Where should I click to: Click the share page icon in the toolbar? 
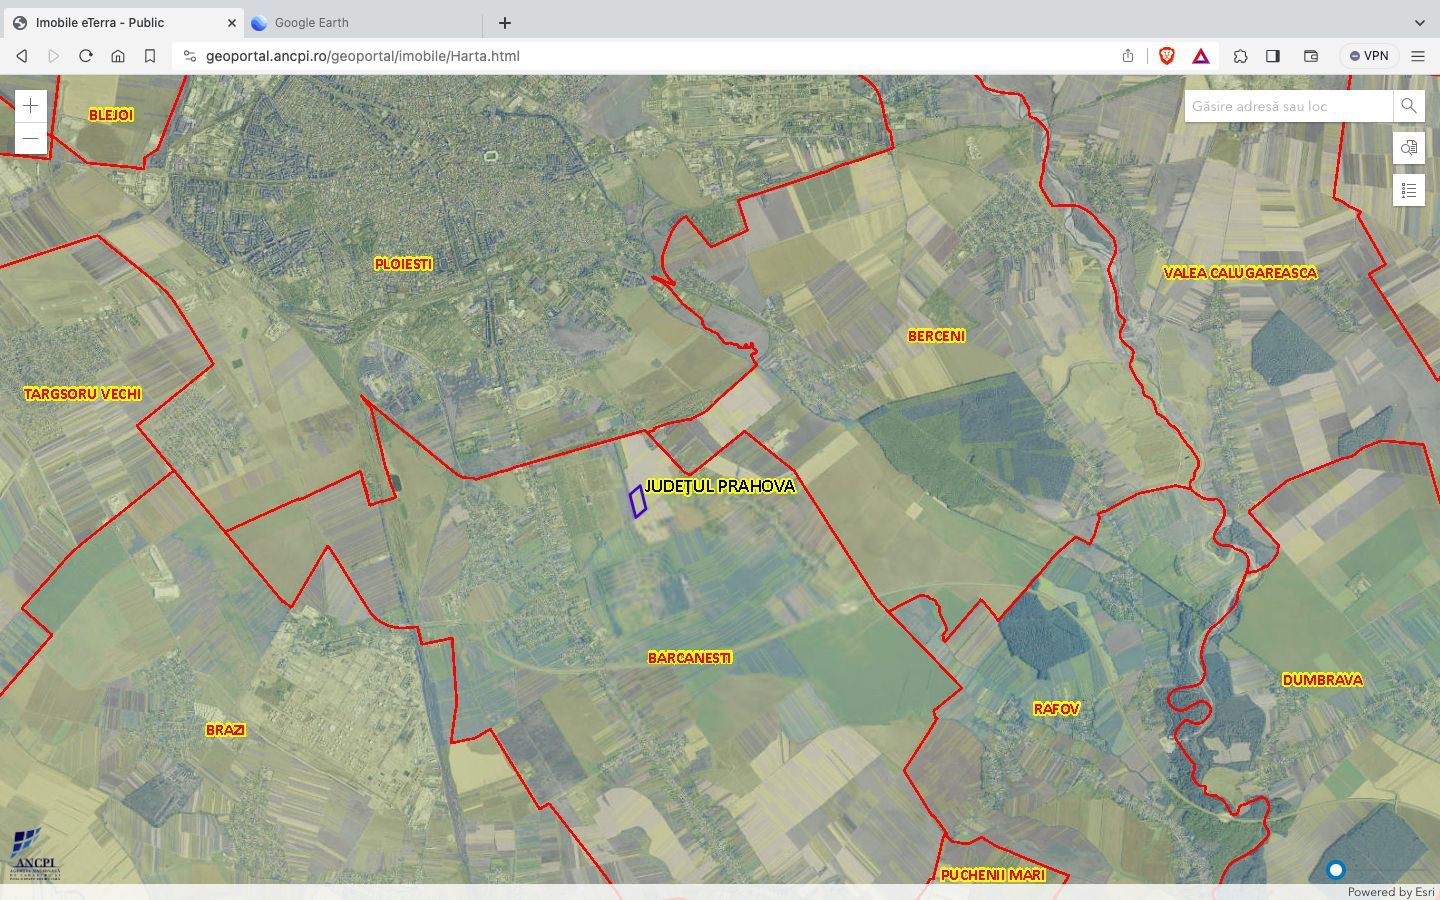pos(1127,56)
